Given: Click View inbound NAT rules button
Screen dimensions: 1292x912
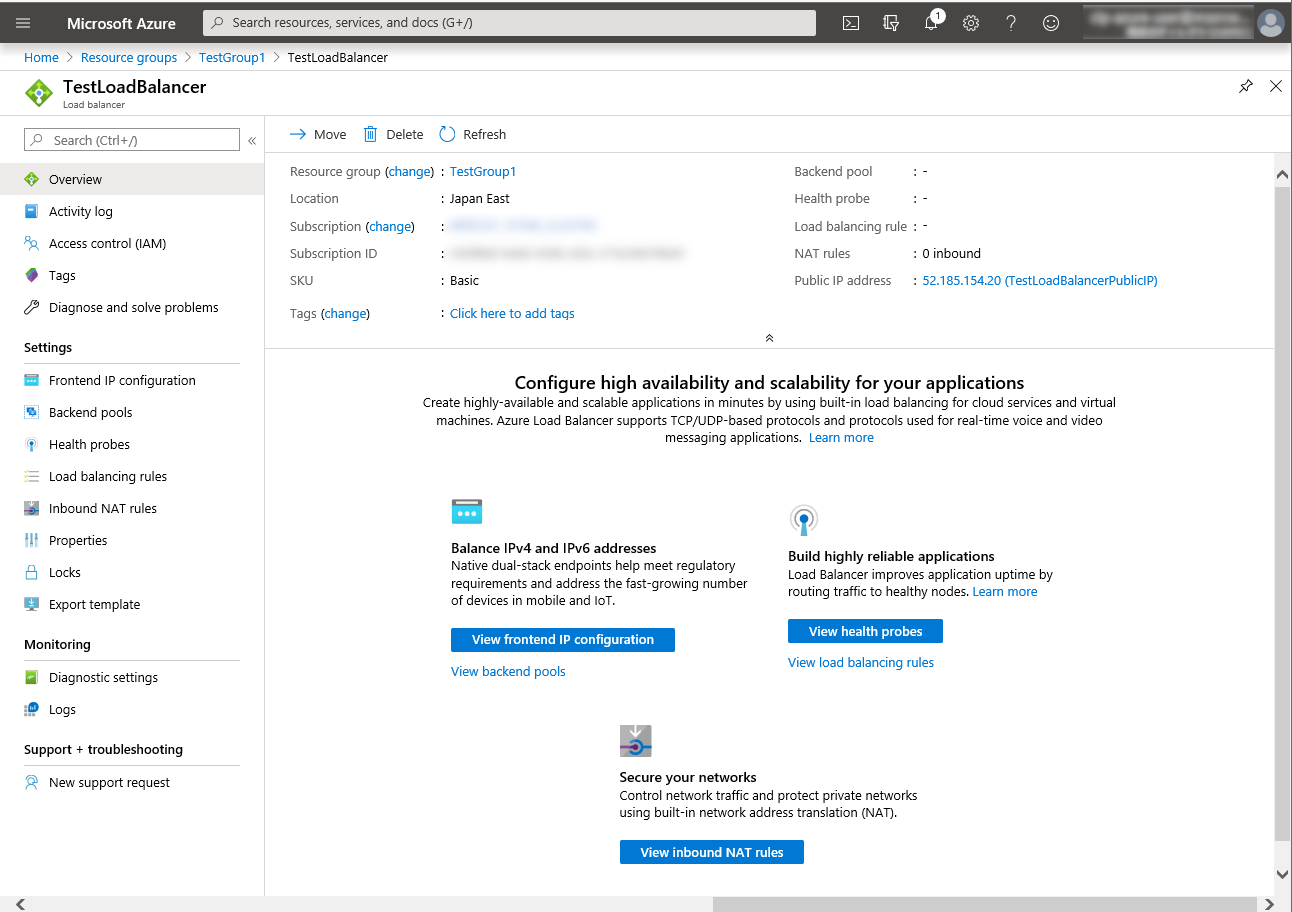Looking at the screenshot, I should pos(711,852).
